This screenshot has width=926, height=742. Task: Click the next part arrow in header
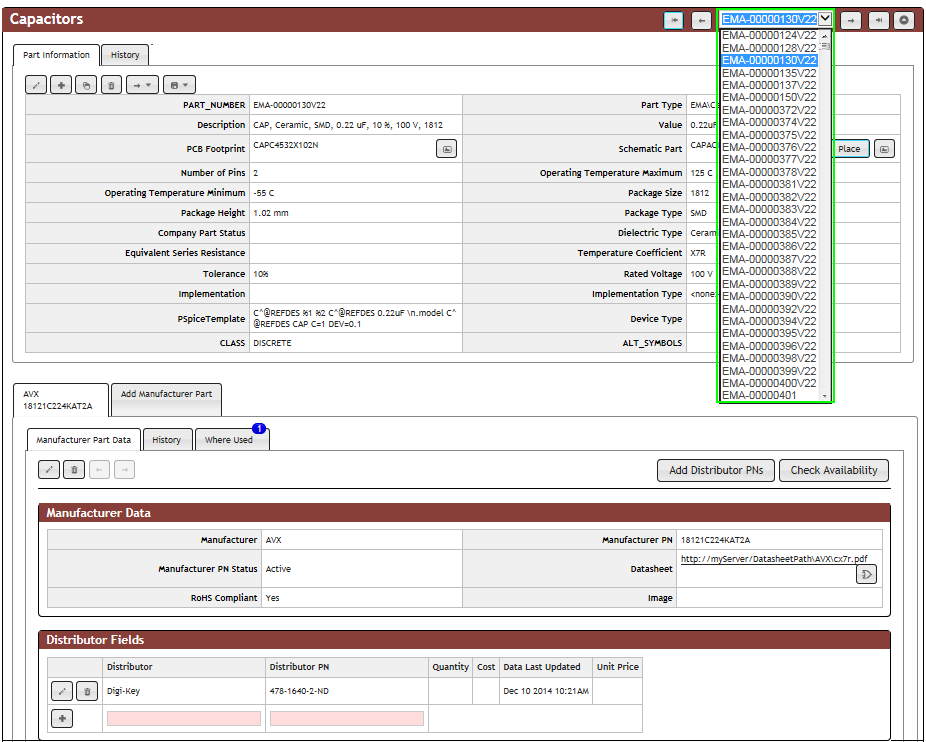850,20
